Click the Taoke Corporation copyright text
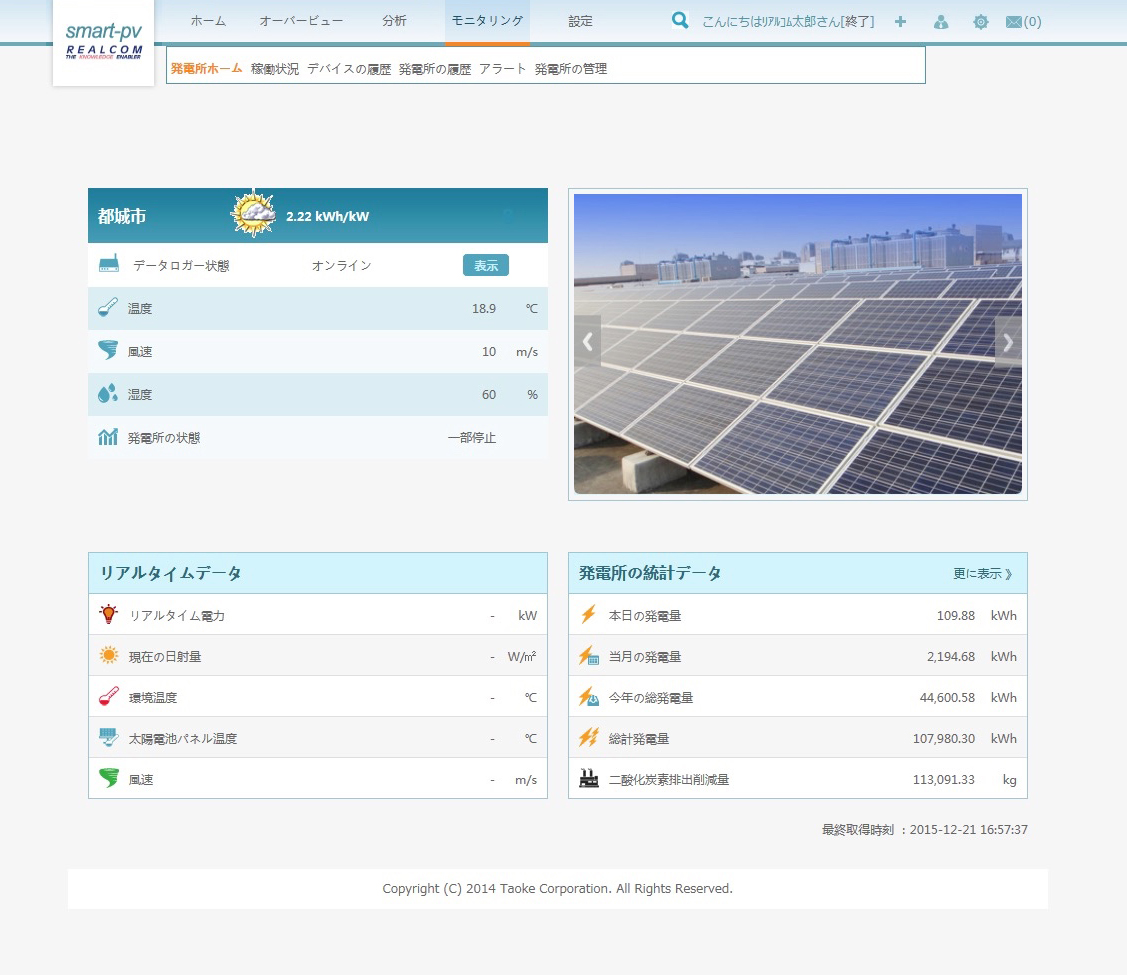The height and width of the screenshot is (975, 1127). [x=557, y=889]
